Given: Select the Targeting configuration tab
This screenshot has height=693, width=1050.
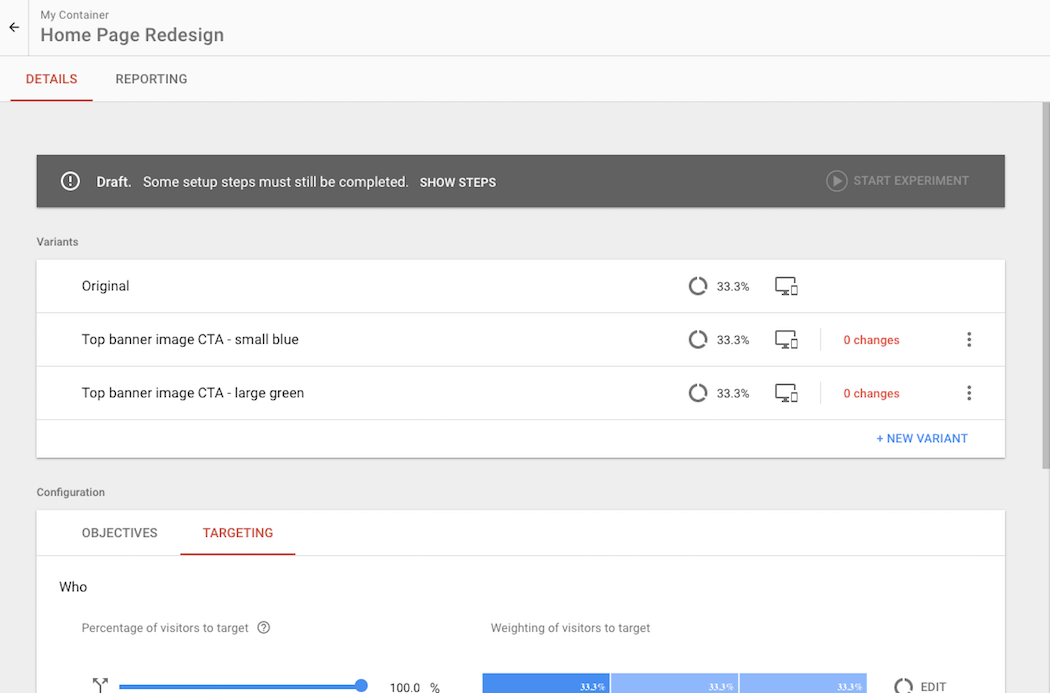Looking at the screenshot, I should coord(238,533).
